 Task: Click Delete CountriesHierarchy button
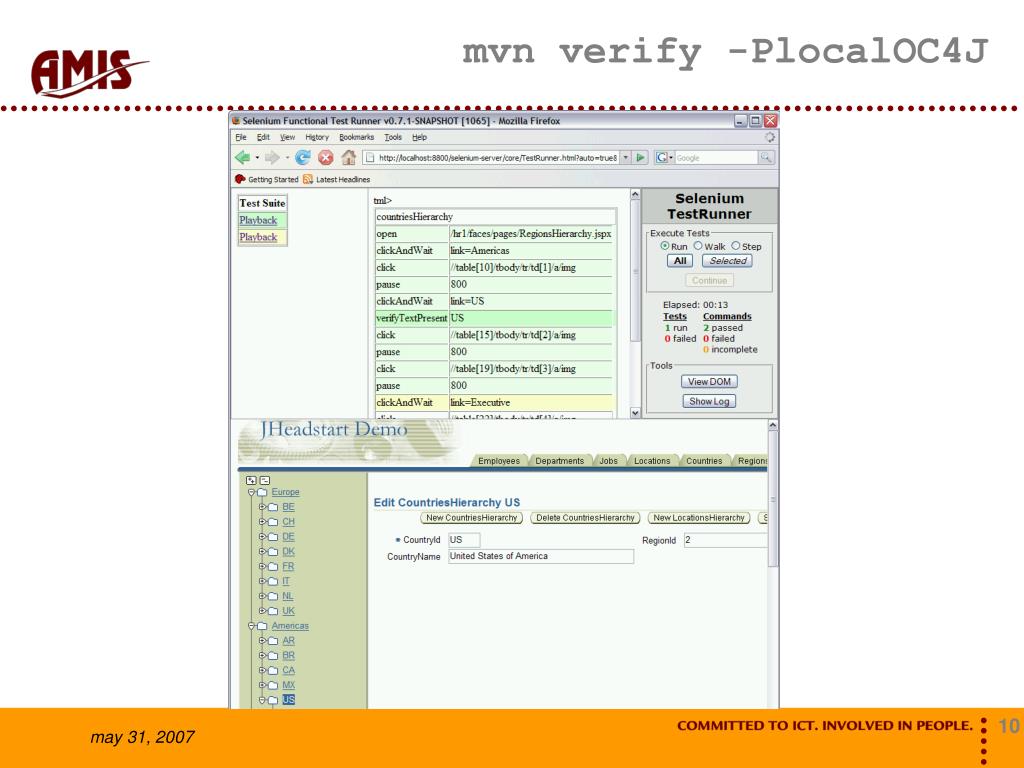coord(584,518)
